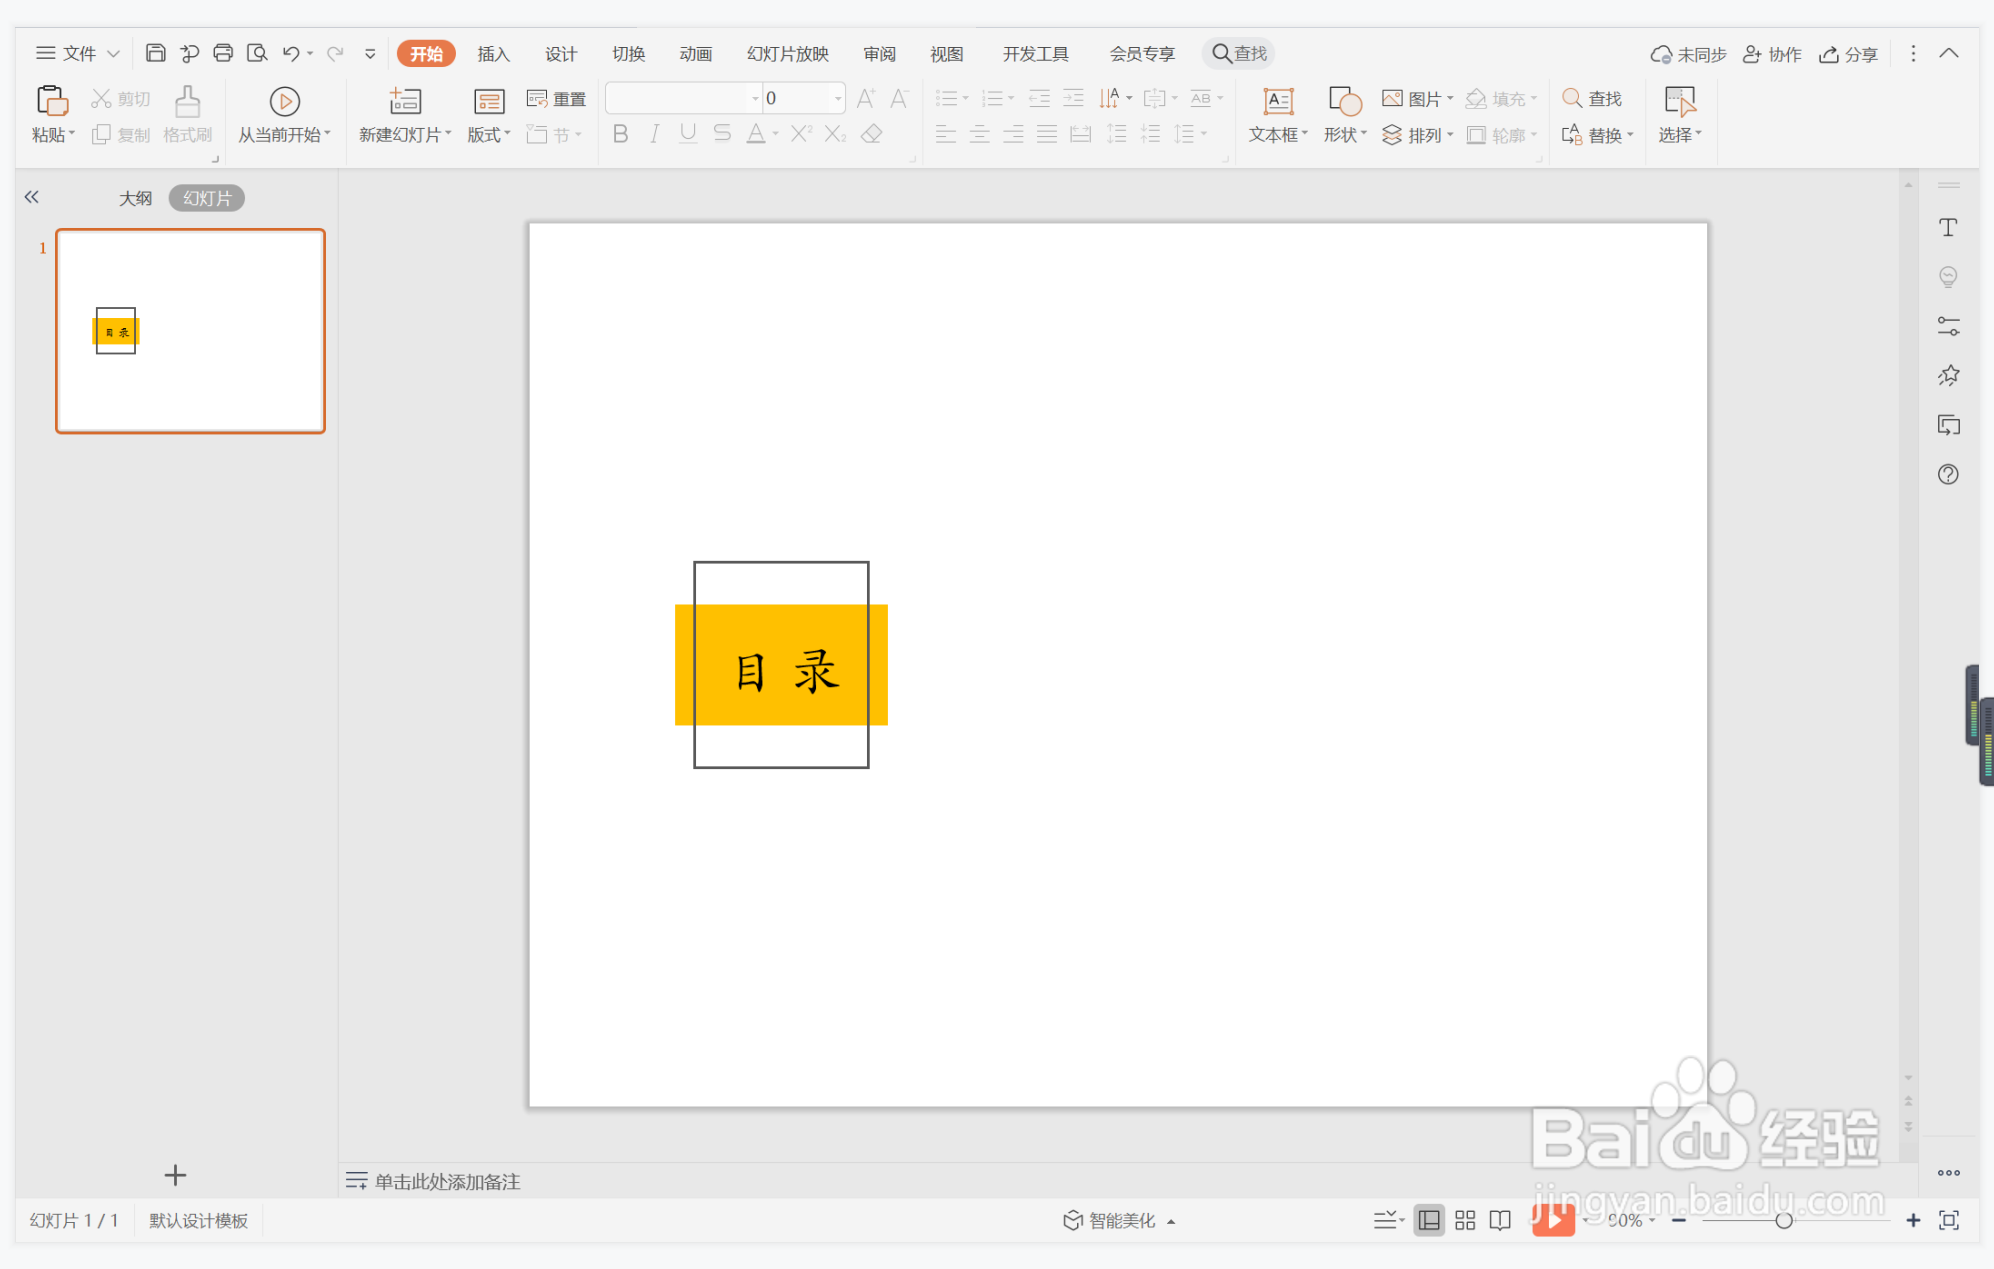The width and height of the screenshot is (1994, 1269).
Task: Undo the last action
Action: [291, 53]
